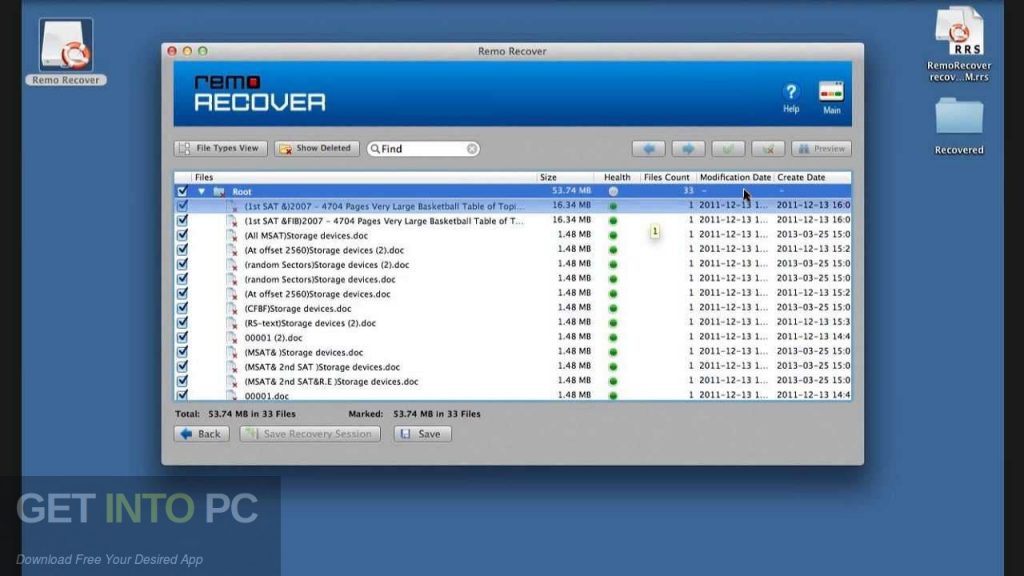Click the Modification Date column header
The image size is (1024, 576).
[735, 177]
